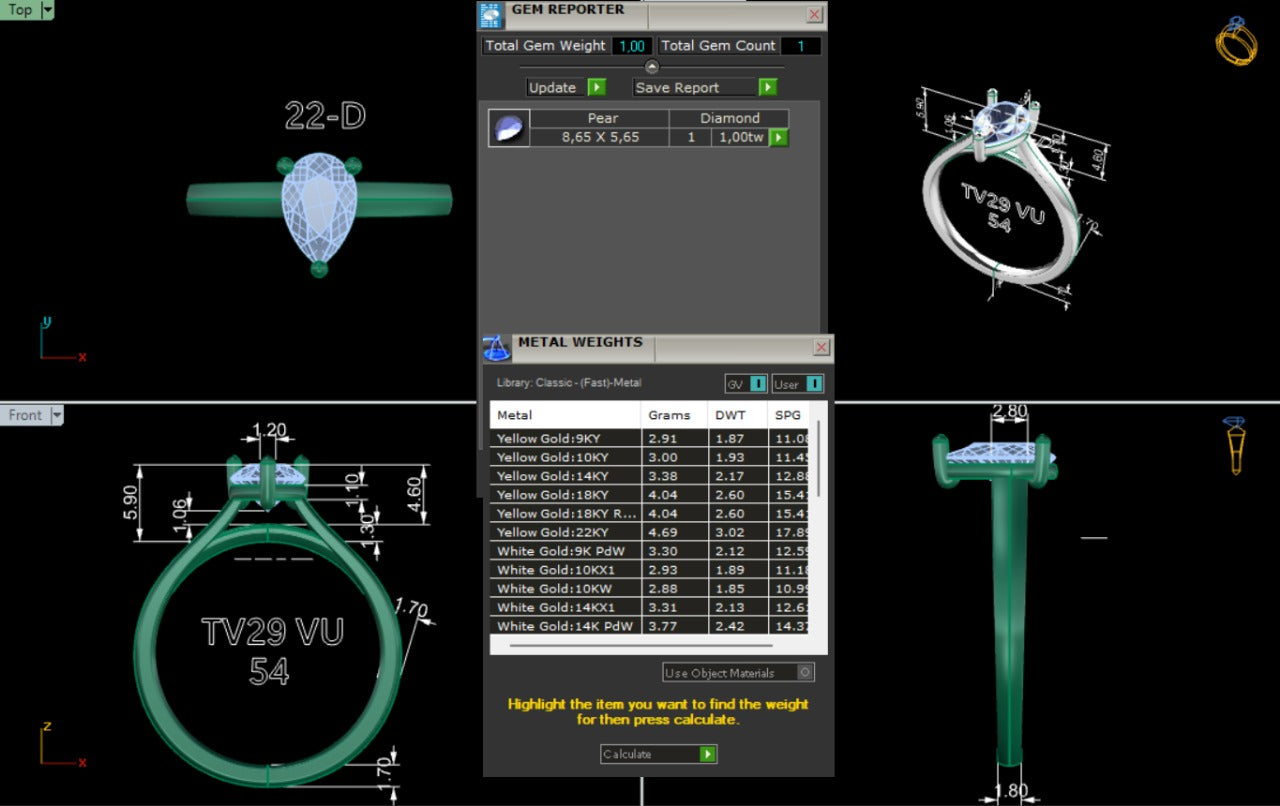Image resolution: width=1280 pixels, height=806 pixels.
Task: Click the DWT column header
Action: (737, 415)
